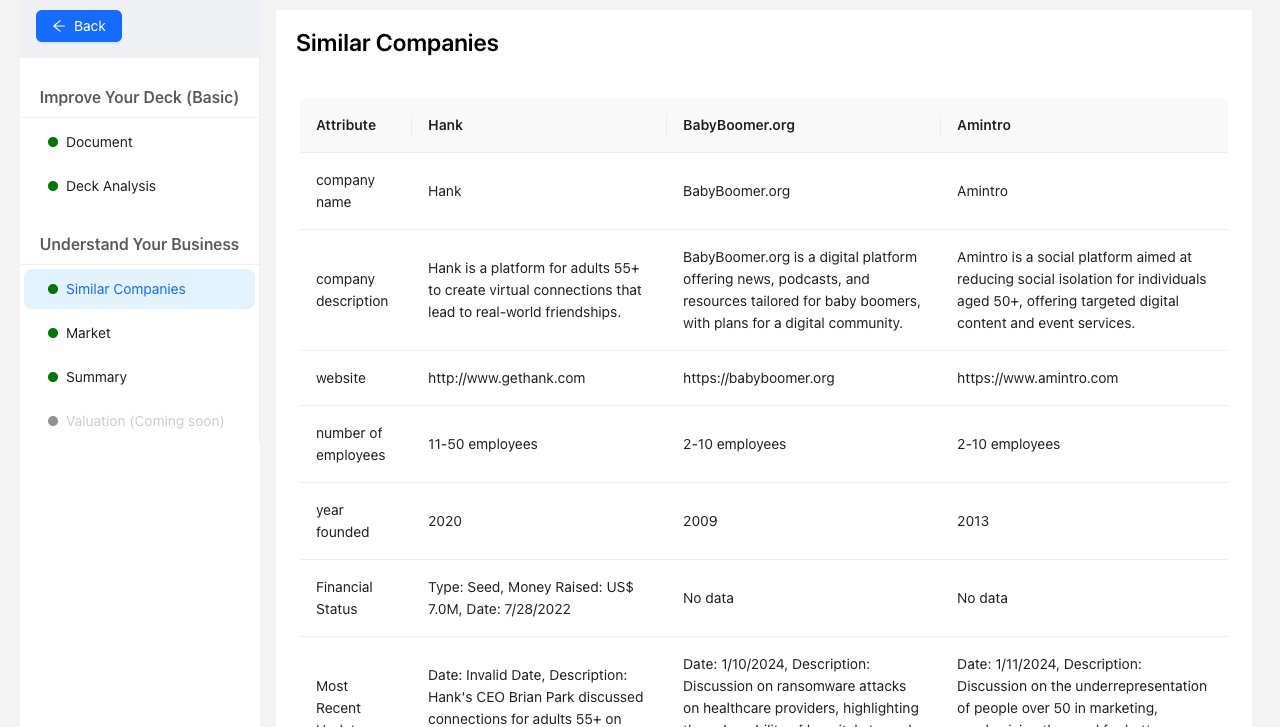The height and width of the screenshot is (727, 1280).
Task: Click the green dot beside Market
Action: [53, 333]
